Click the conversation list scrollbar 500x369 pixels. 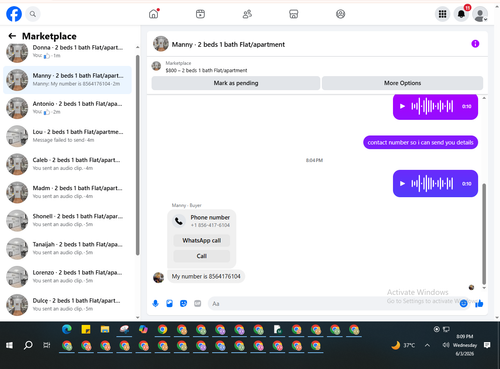[137, 155]
